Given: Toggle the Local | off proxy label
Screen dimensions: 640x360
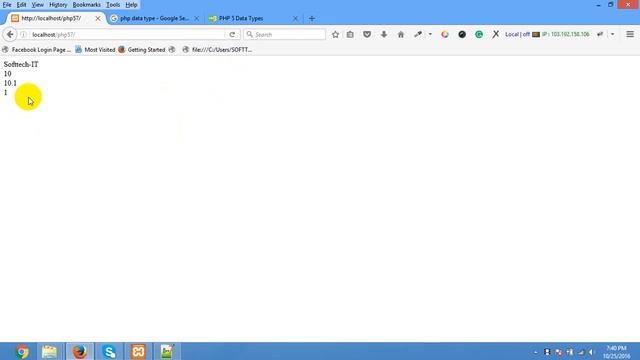Looking at the screenshot, I should tap(517, 34).
